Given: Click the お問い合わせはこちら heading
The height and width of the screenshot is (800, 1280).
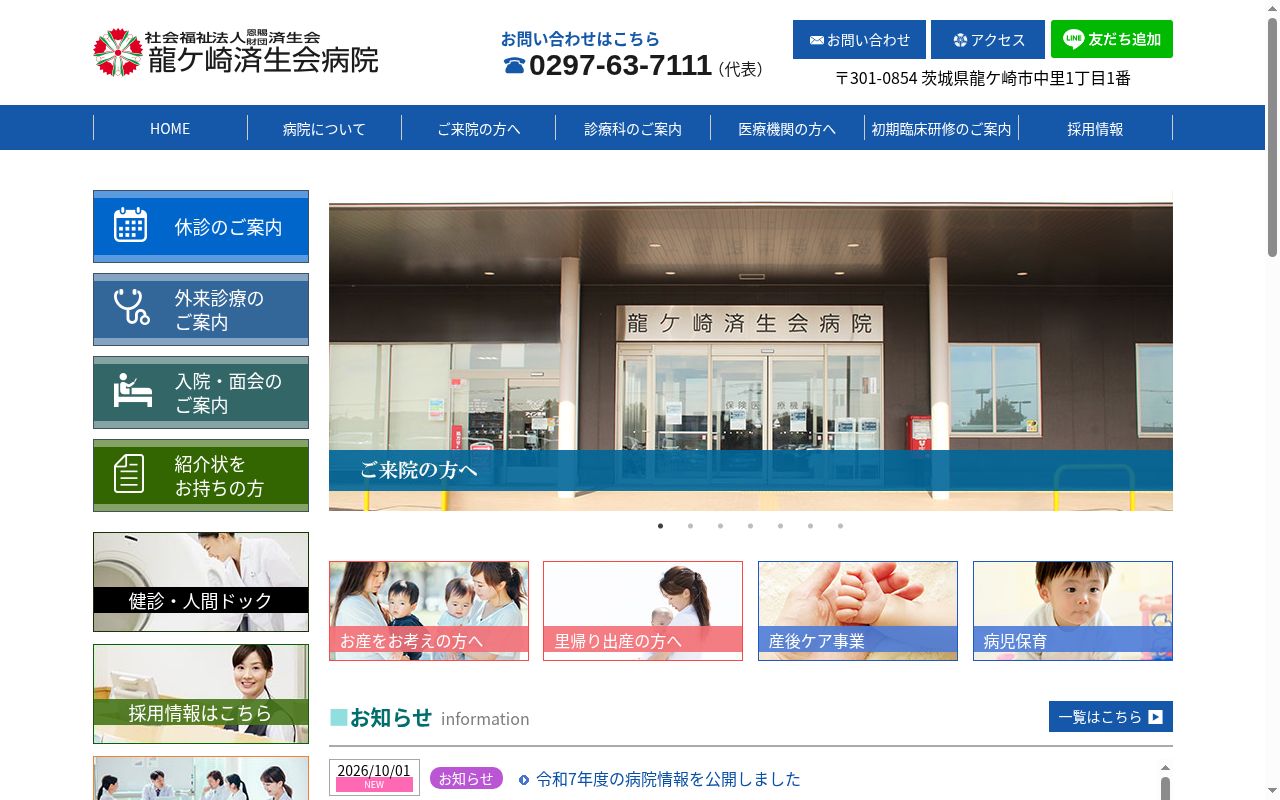Looking at the screenshot, I should tap(580, 39).
